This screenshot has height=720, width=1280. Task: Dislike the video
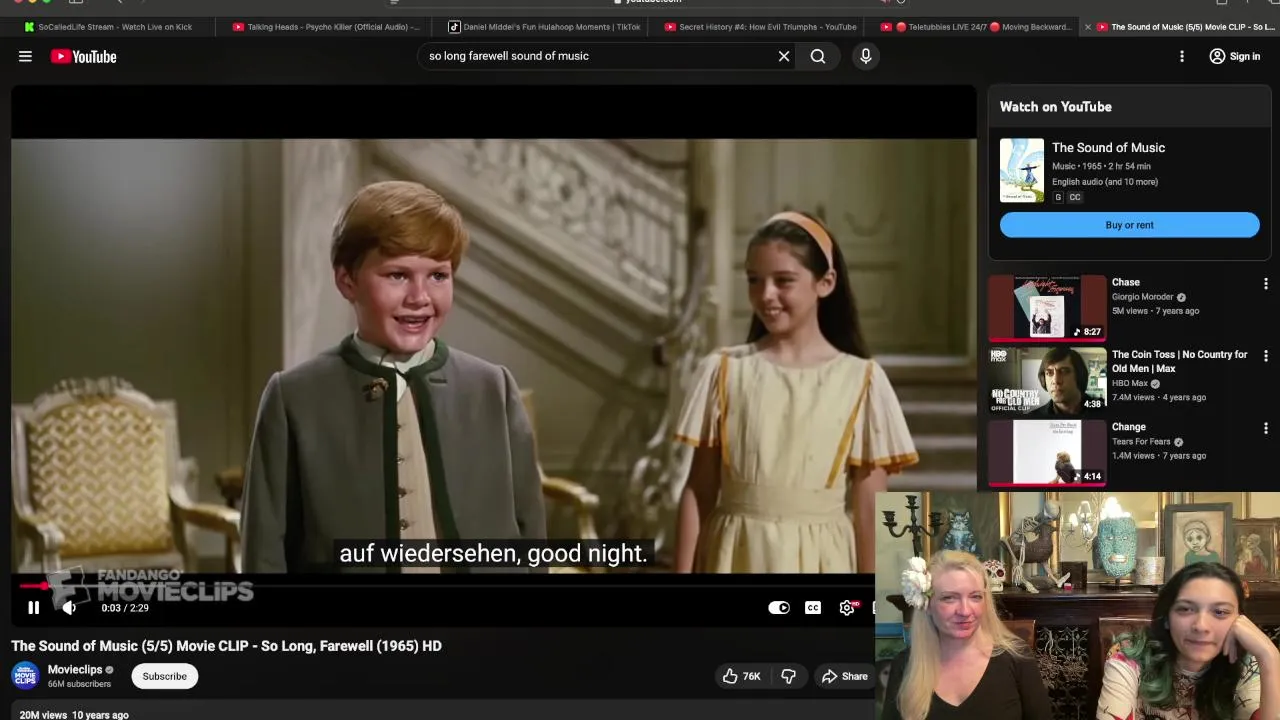[788, 676]
